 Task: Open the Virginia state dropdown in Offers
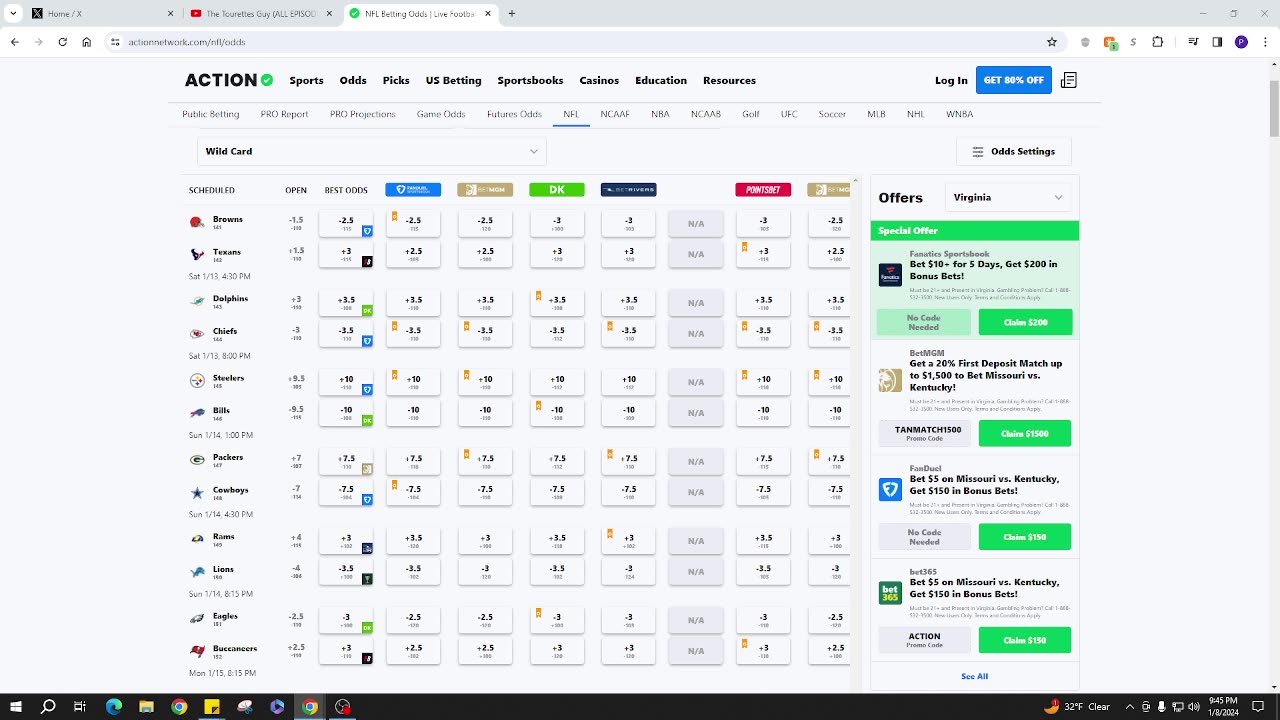pos(1008,197)
